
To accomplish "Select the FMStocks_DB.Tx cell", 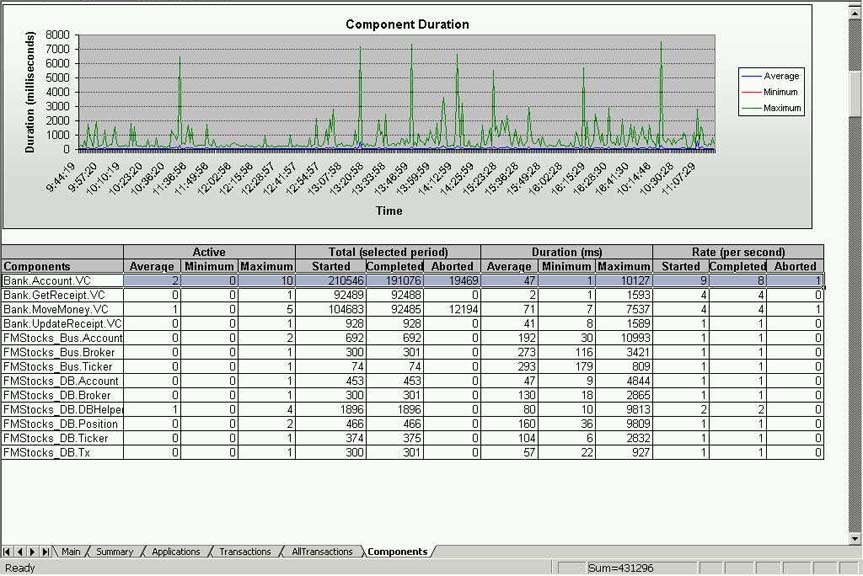I will point(62,452).
